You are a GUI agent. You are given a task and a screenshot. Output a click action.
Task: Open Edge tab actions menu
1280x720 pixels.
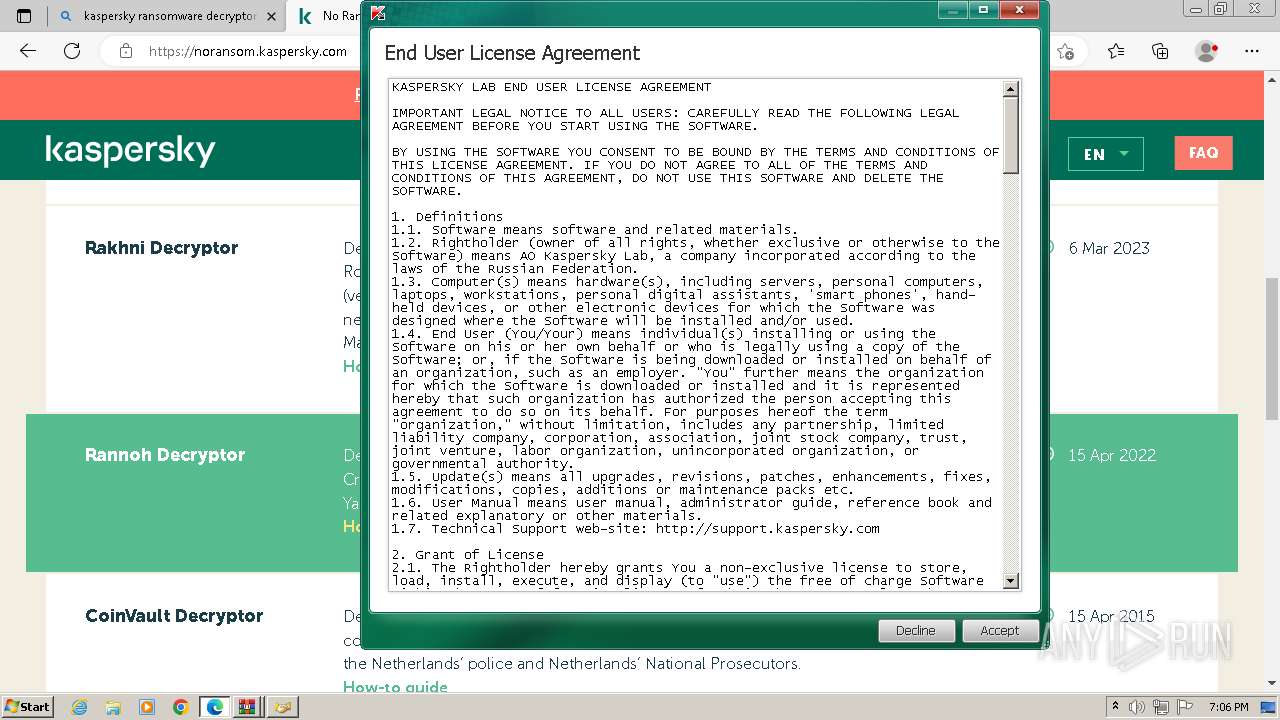[24, 16]
